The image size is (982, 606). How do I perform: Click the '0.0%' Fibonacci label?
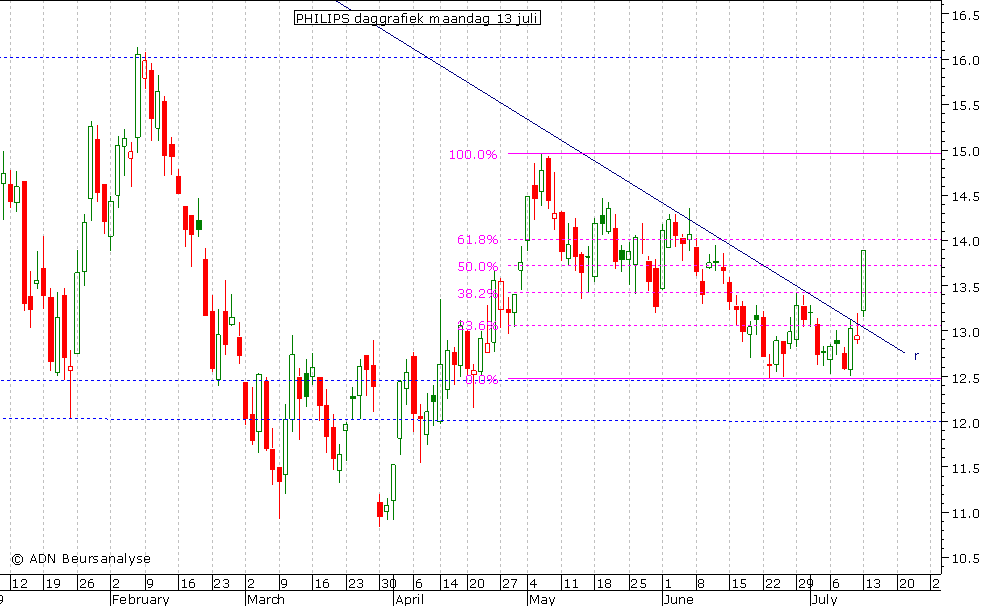pos(482,379)
